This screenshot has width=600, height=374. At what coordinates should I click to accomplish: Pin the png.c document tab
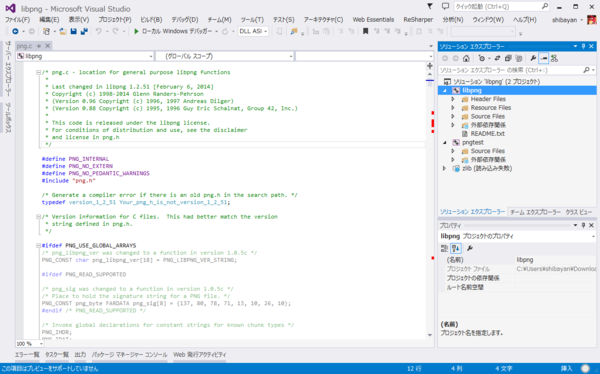39,46
